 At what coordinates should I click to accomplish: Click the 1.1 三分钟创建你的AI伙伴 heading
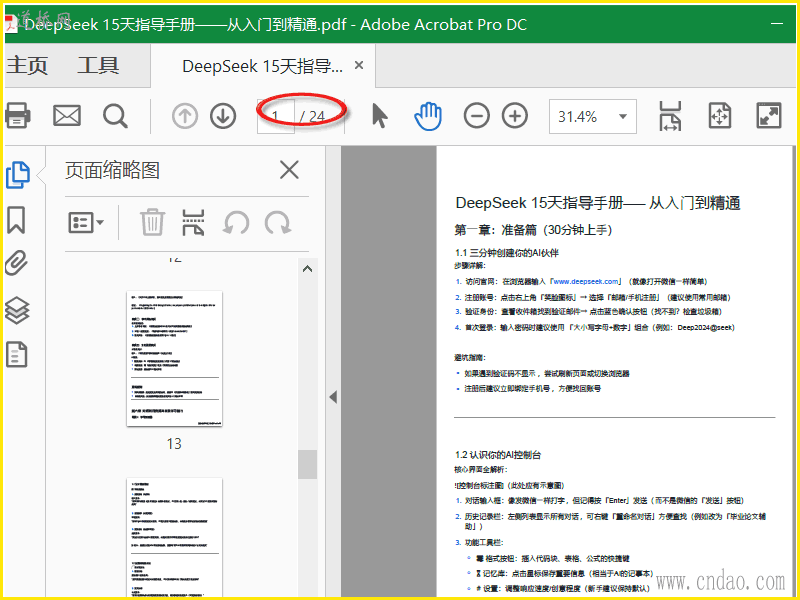pos(507,253)
